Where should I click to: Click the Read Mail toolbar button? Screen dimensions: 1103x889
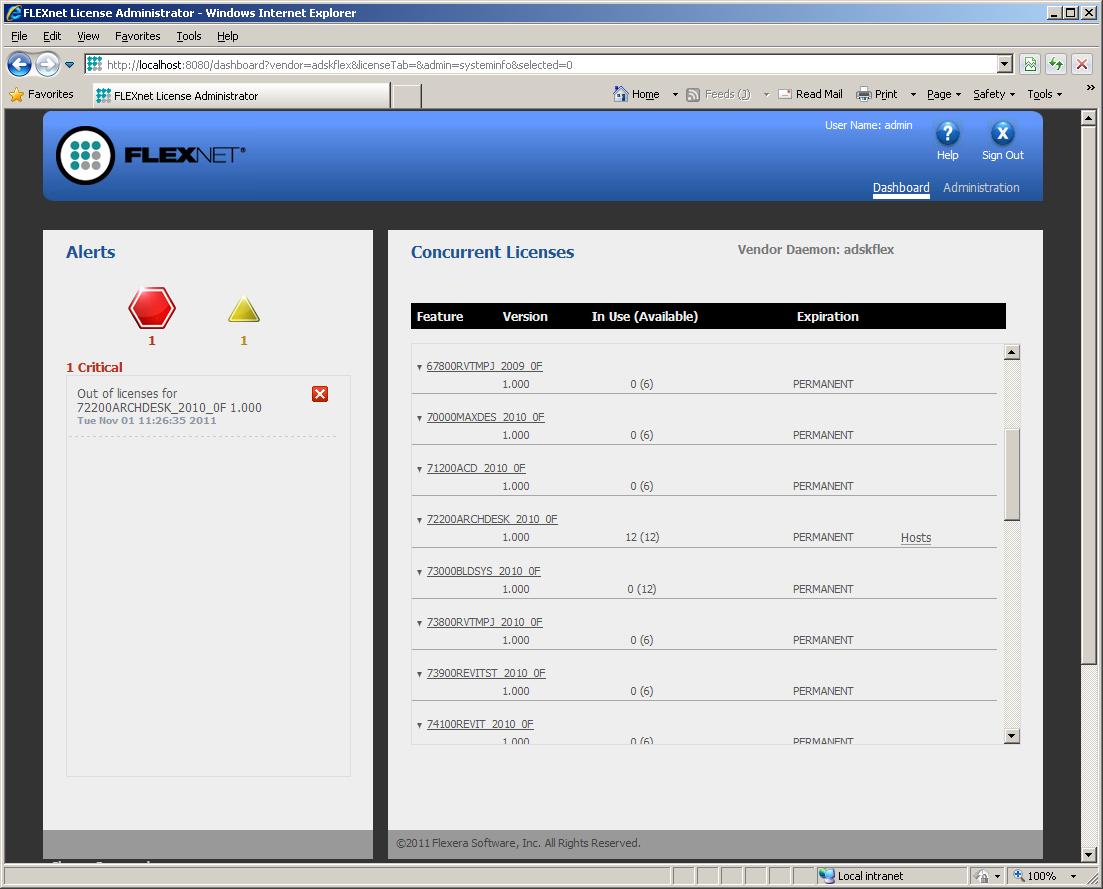click(x=810, y=94)
